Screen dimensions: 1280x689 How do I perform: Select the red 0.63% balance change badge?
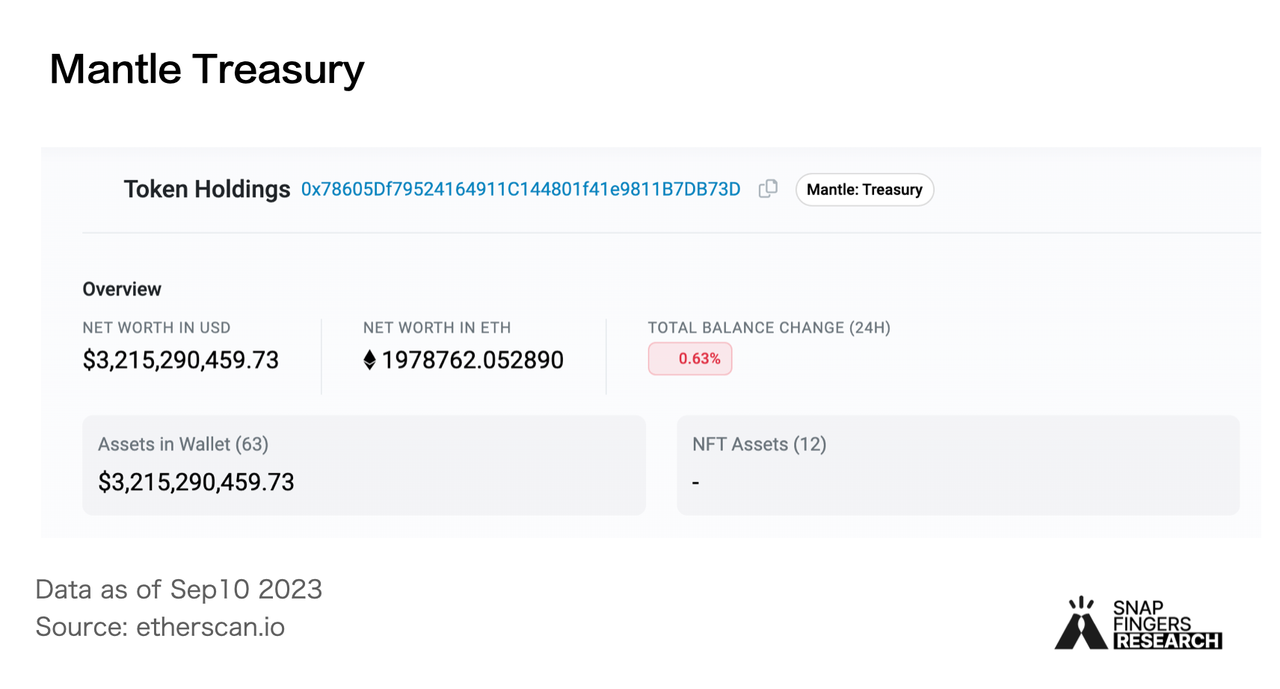click(x=690, y=359)
